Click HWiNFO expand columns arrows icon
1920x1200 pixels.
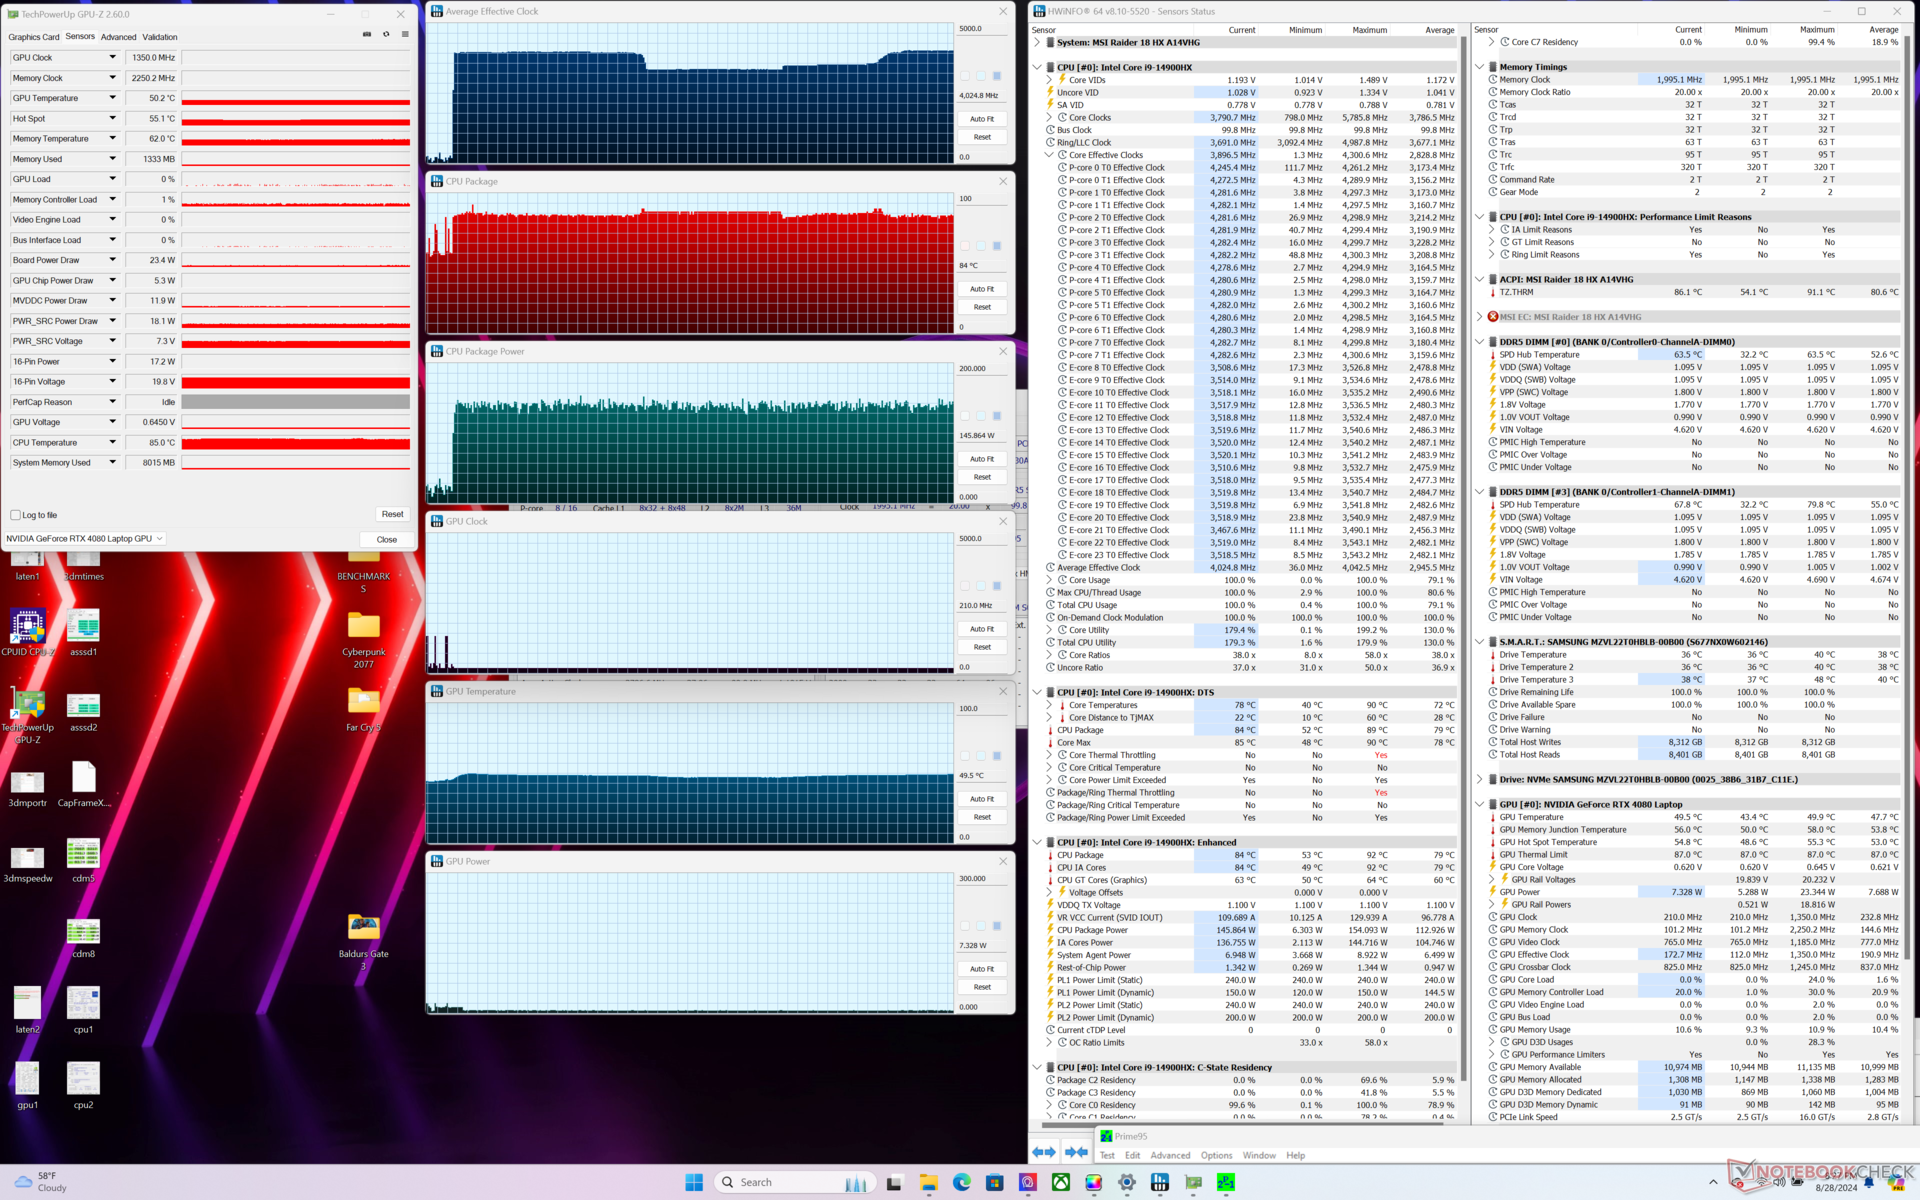pos(1043,1152)
